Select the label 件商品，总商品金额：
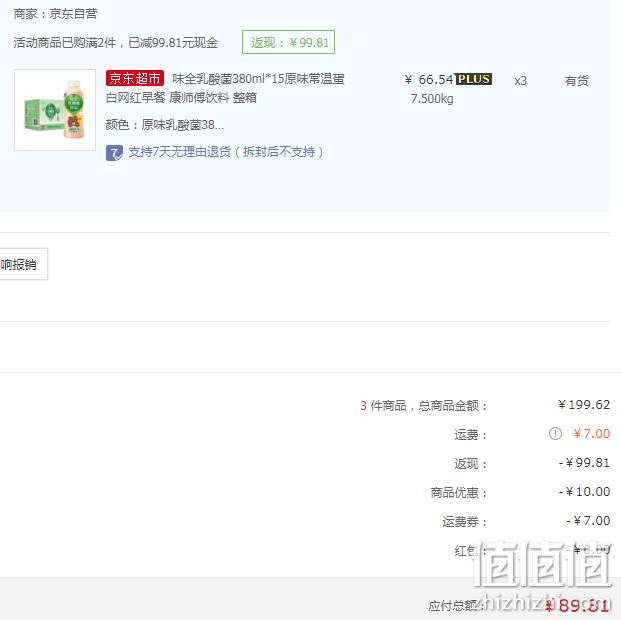The image size is (621, 620). tap(429, 405)
